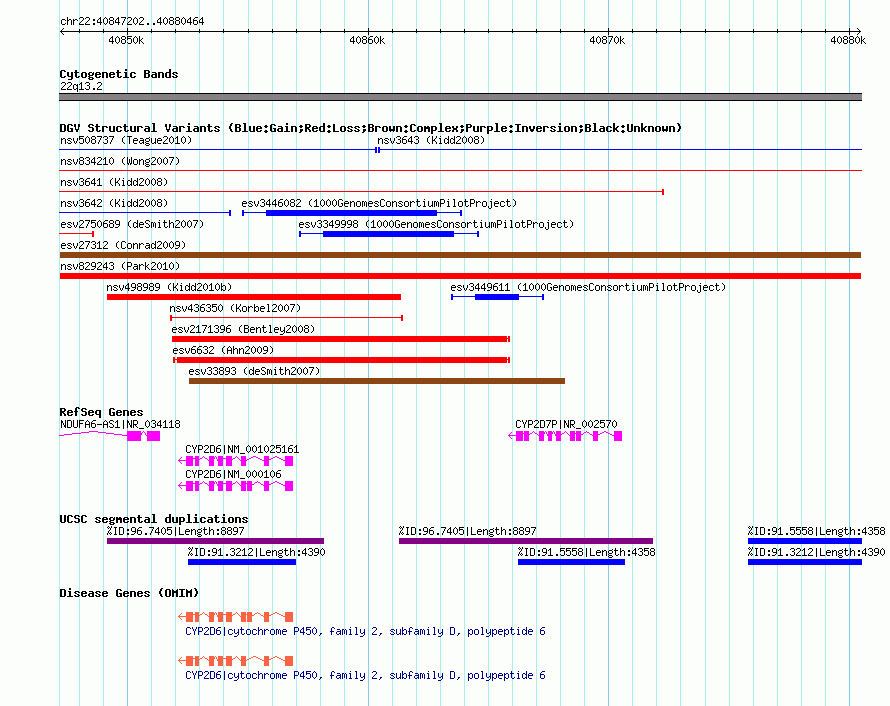Image resolution: width=890 pixels, height=706 pixels.
Task: Click the 40880k ruler tick label
Action: (848, 40)
